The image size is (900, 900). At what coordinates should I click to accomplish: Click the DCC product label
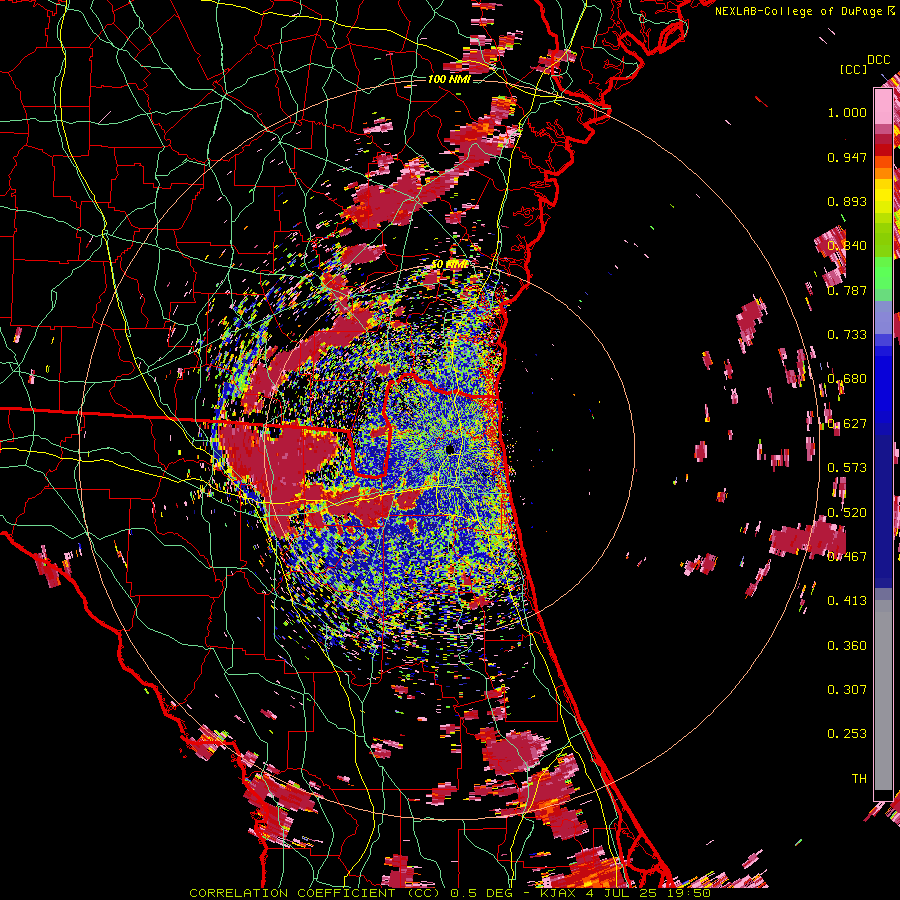878,60
